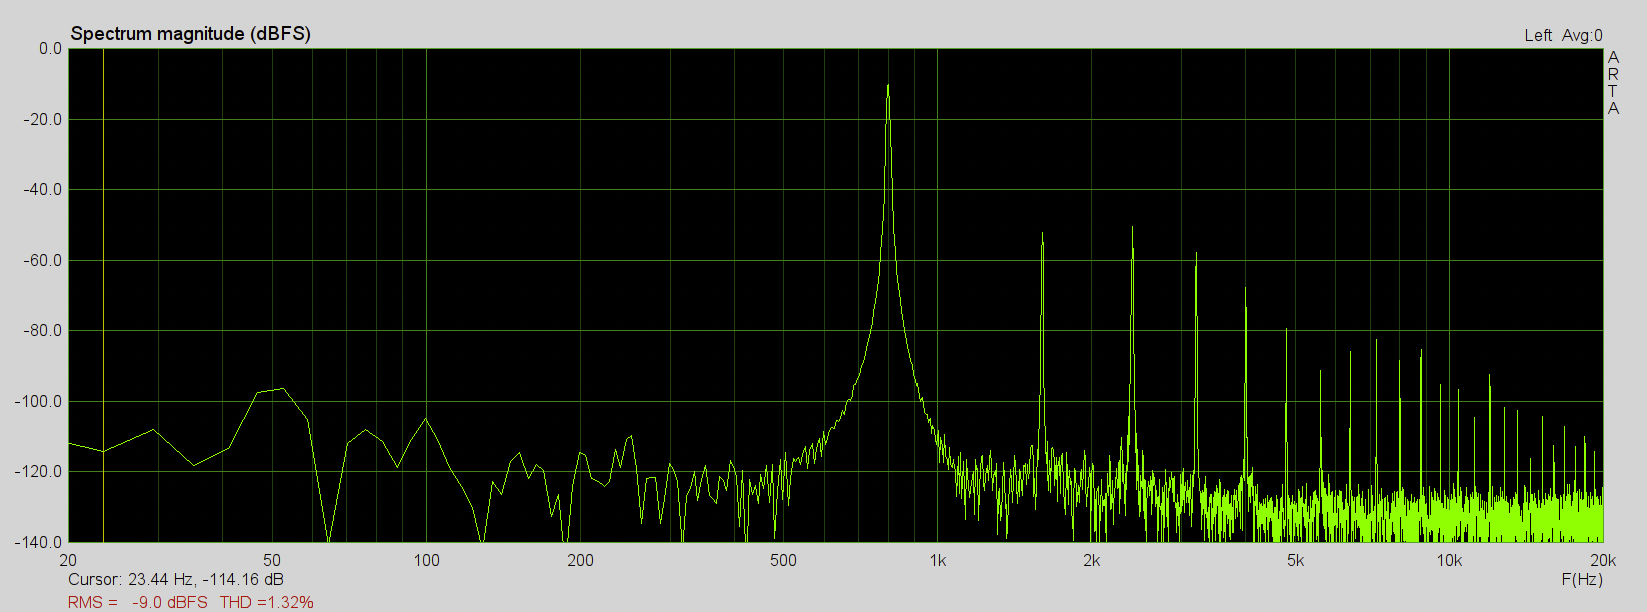The height and width of the screenshot is (612, 1647).
Task: Click the tip of the tallest fundamental peak
Action: coord(888,85)
